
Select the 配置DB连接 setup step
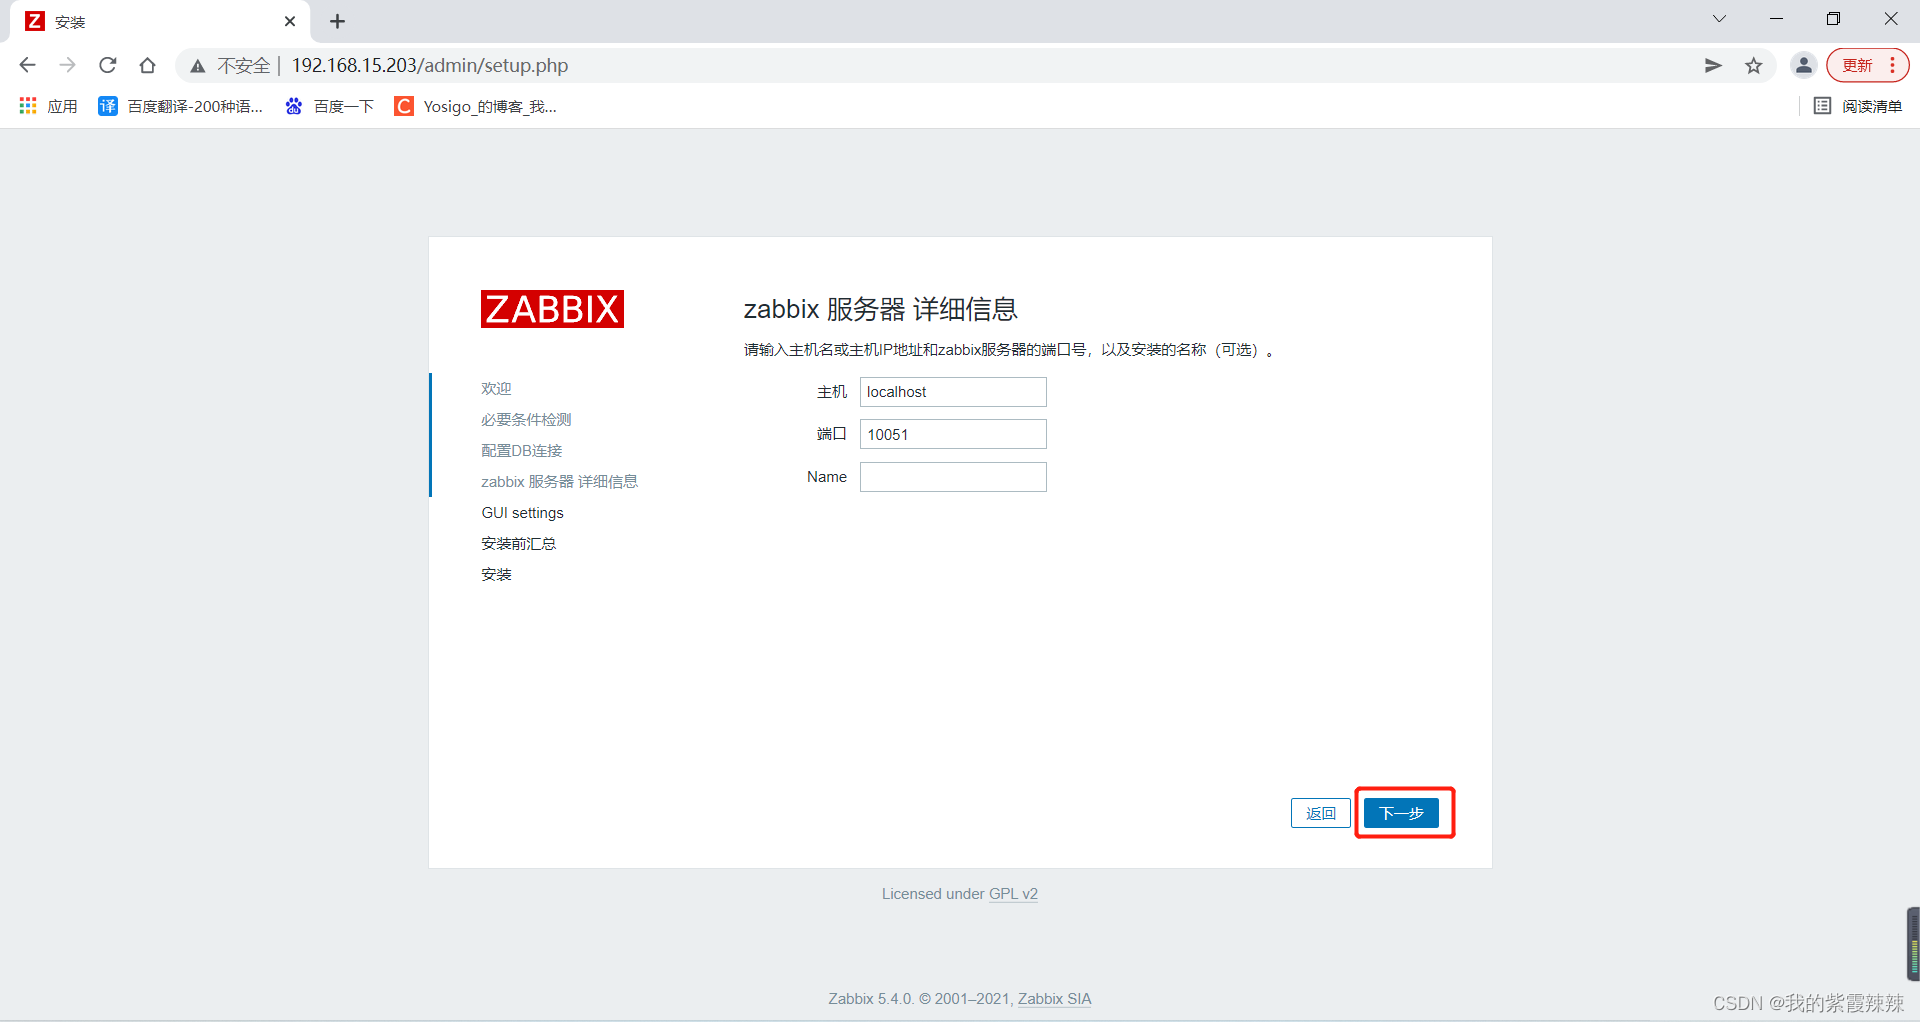(522, 450)
